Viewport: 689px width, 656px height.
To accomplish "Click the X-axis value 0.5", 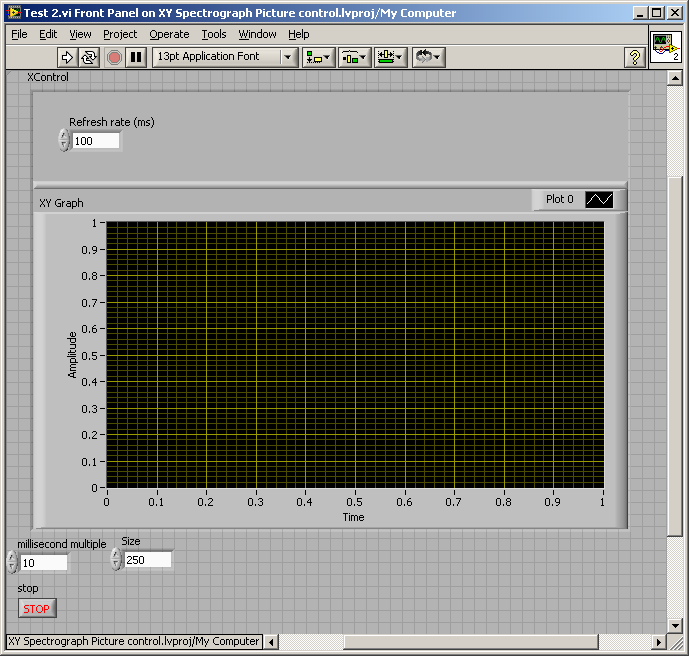I will (354, 502).
